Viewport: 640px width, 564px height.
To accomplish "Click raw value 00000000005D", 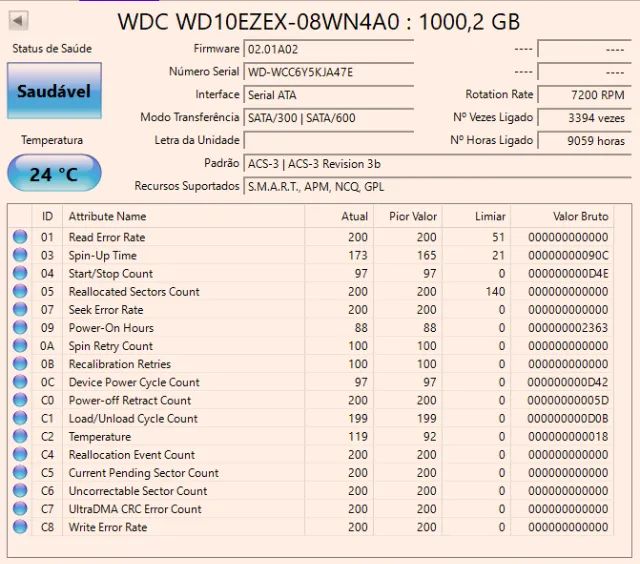I will pyautogui.click(x=568, y=400).
